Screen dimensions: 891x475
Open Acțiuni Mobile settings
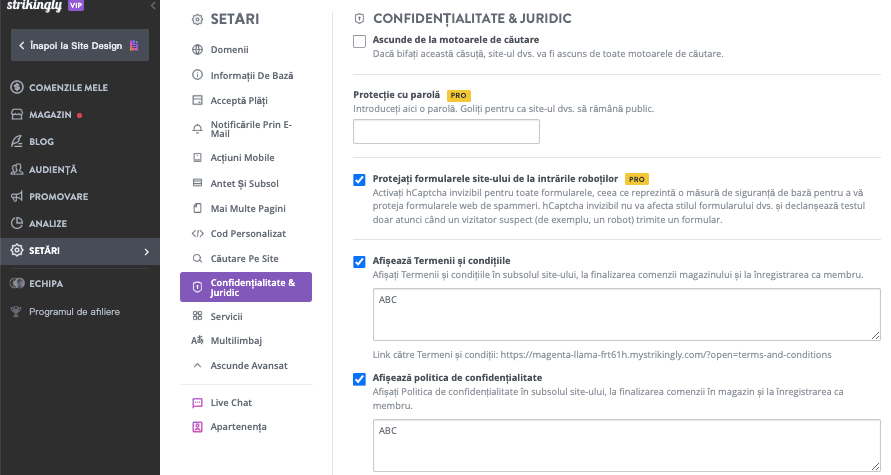(243, 157)
